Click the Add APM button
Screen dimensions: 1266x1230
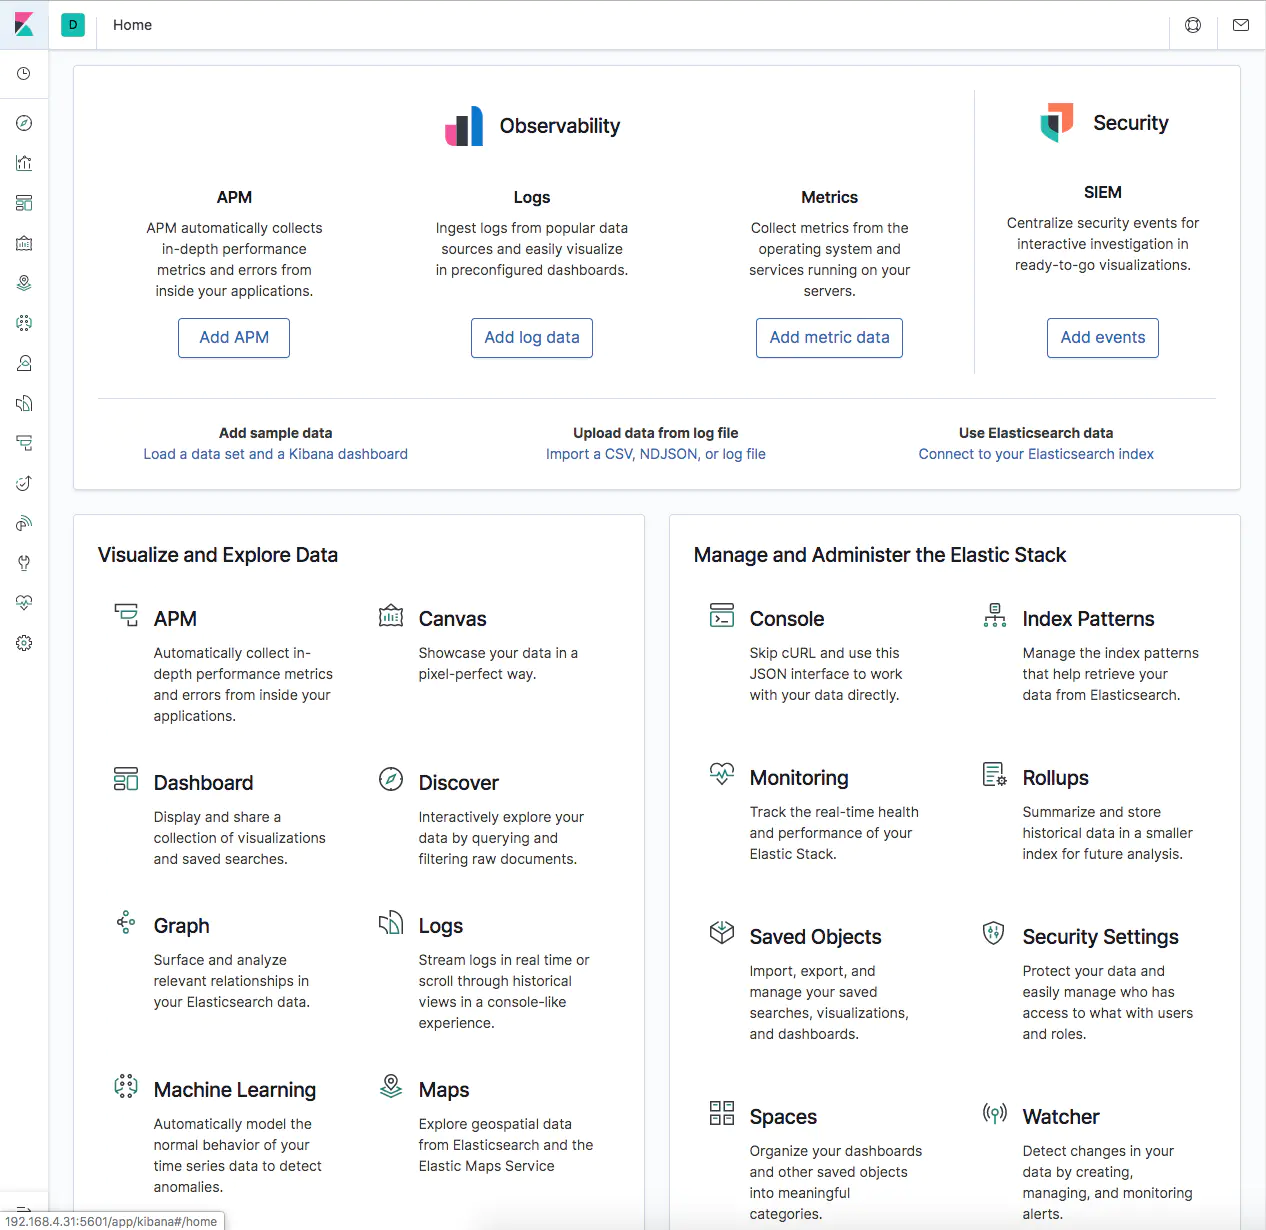pos(234,338)
